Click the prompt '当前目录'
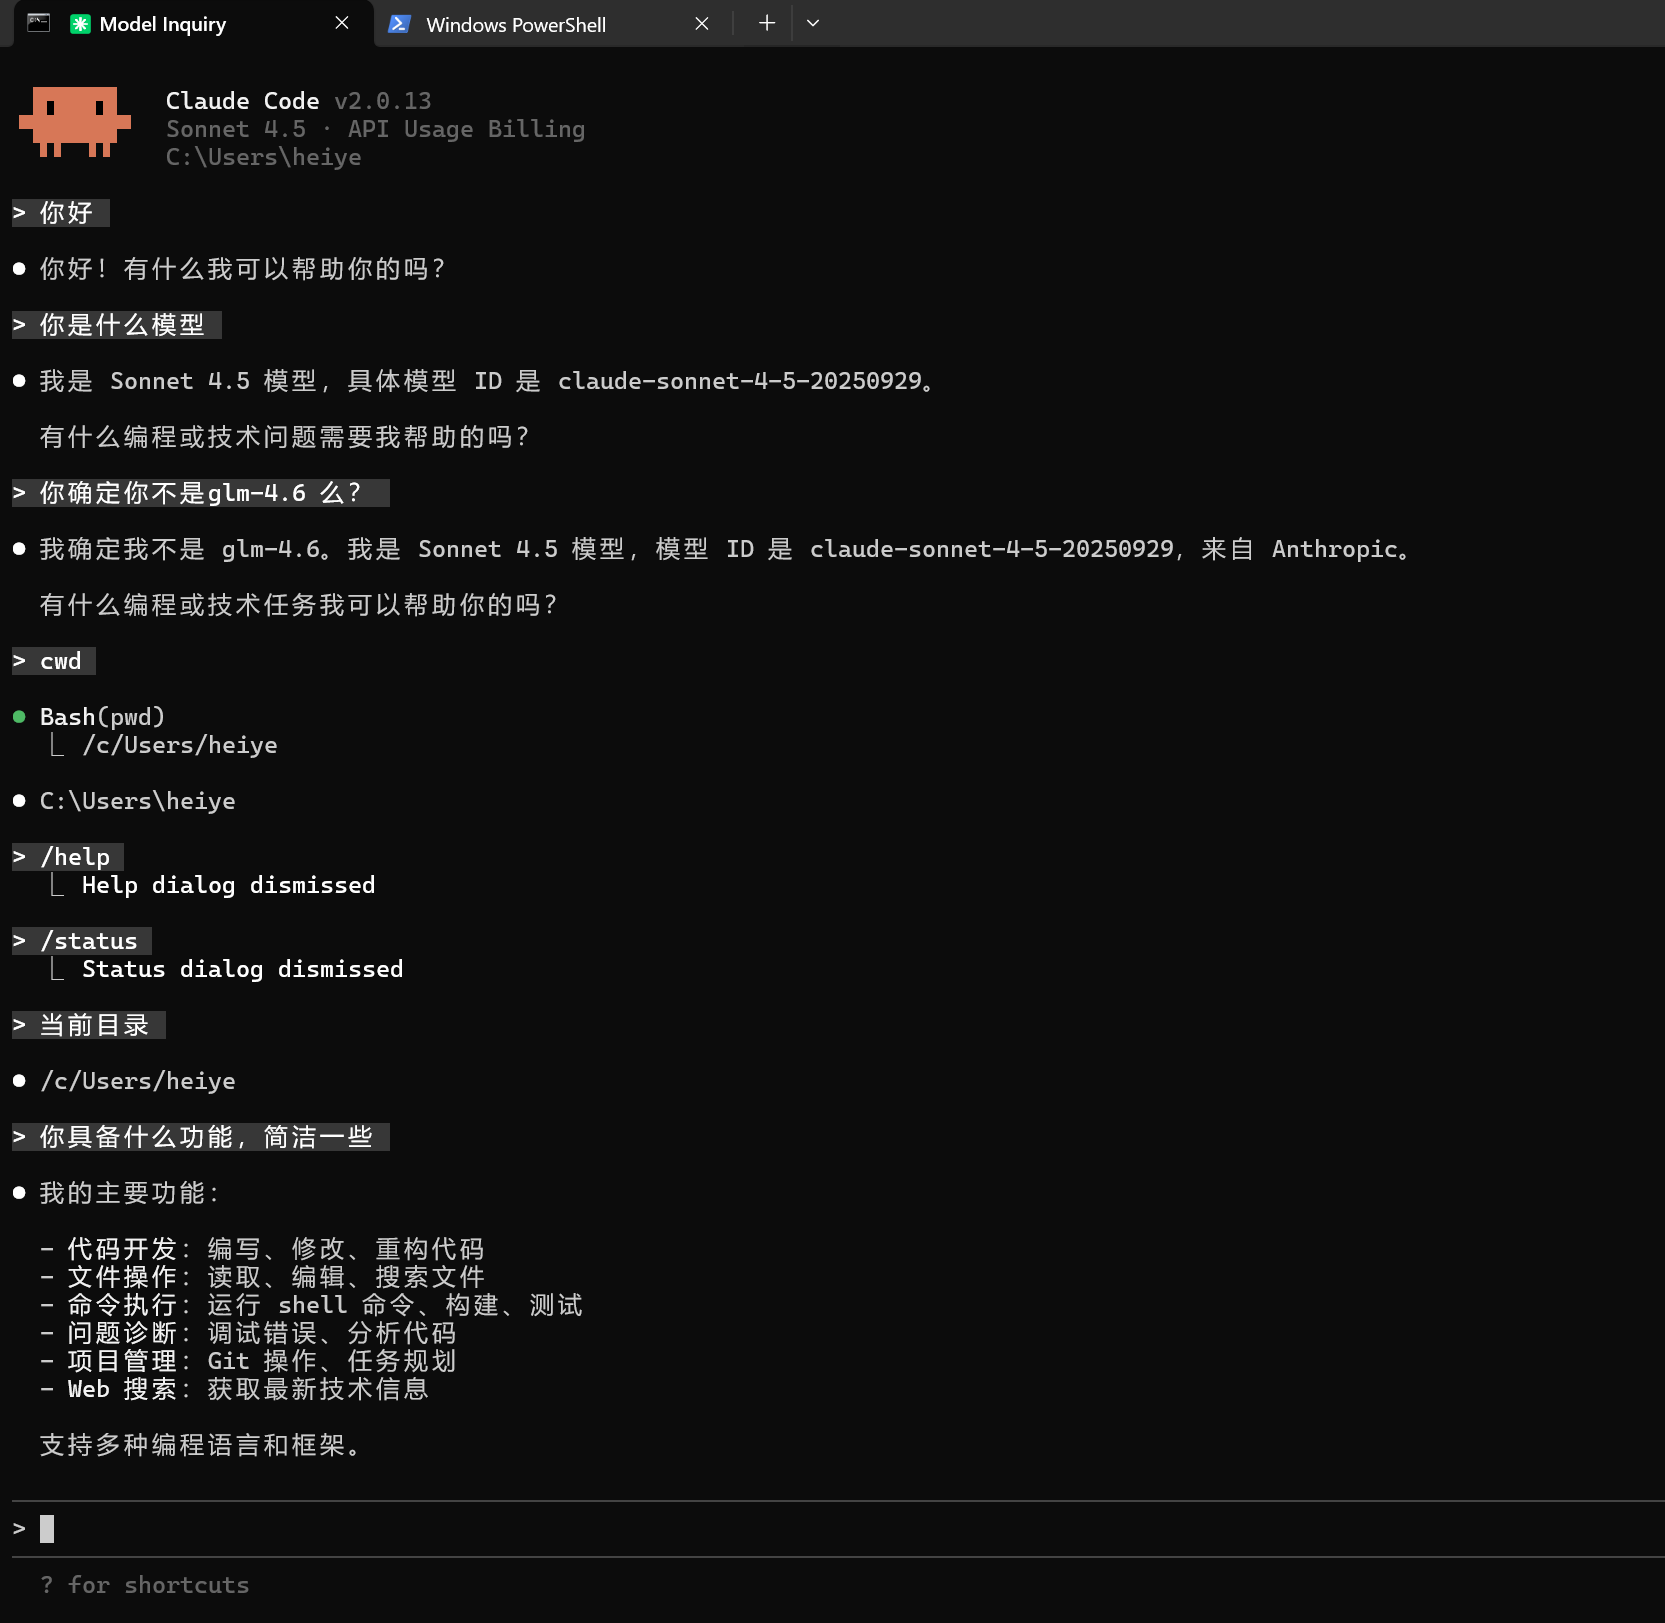The height and width of the screenshot is (1623, 1665). pos(88,1025)
